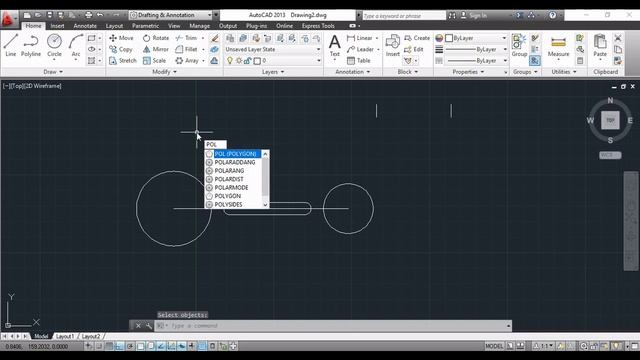Open the Drafting & Annotation workspace dropdown
This screenshot has height=360, width=640.
(171, 15)
